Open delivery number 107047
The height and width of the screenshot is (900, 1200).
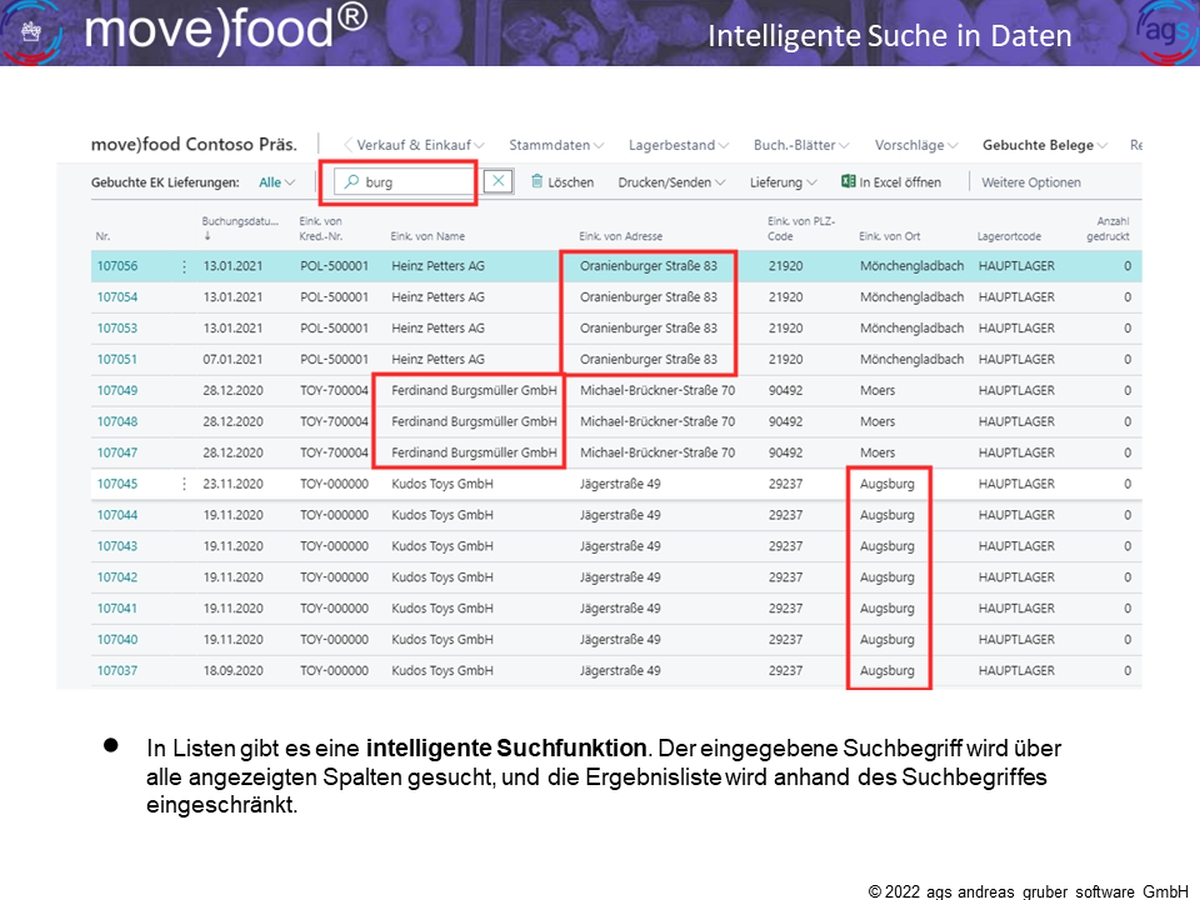pyautogui.click(x=117, y=453)
